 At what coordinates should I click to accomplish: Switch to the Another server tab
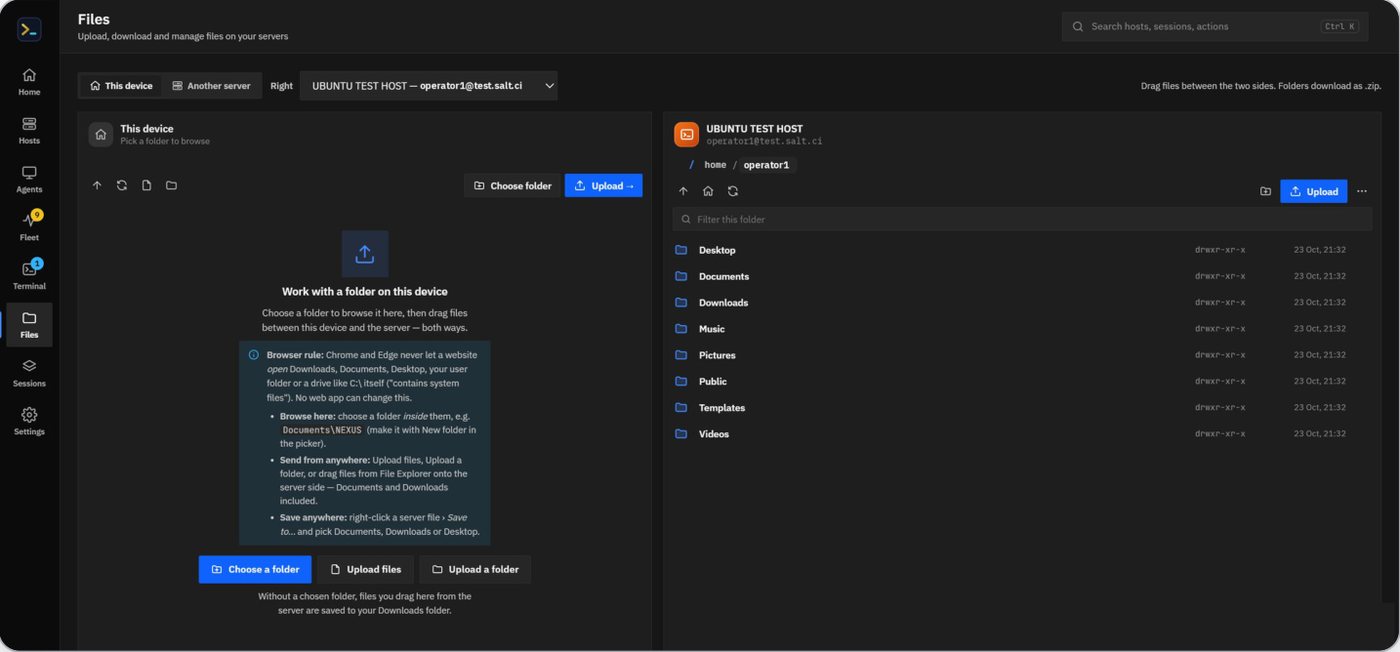point(211,86)
